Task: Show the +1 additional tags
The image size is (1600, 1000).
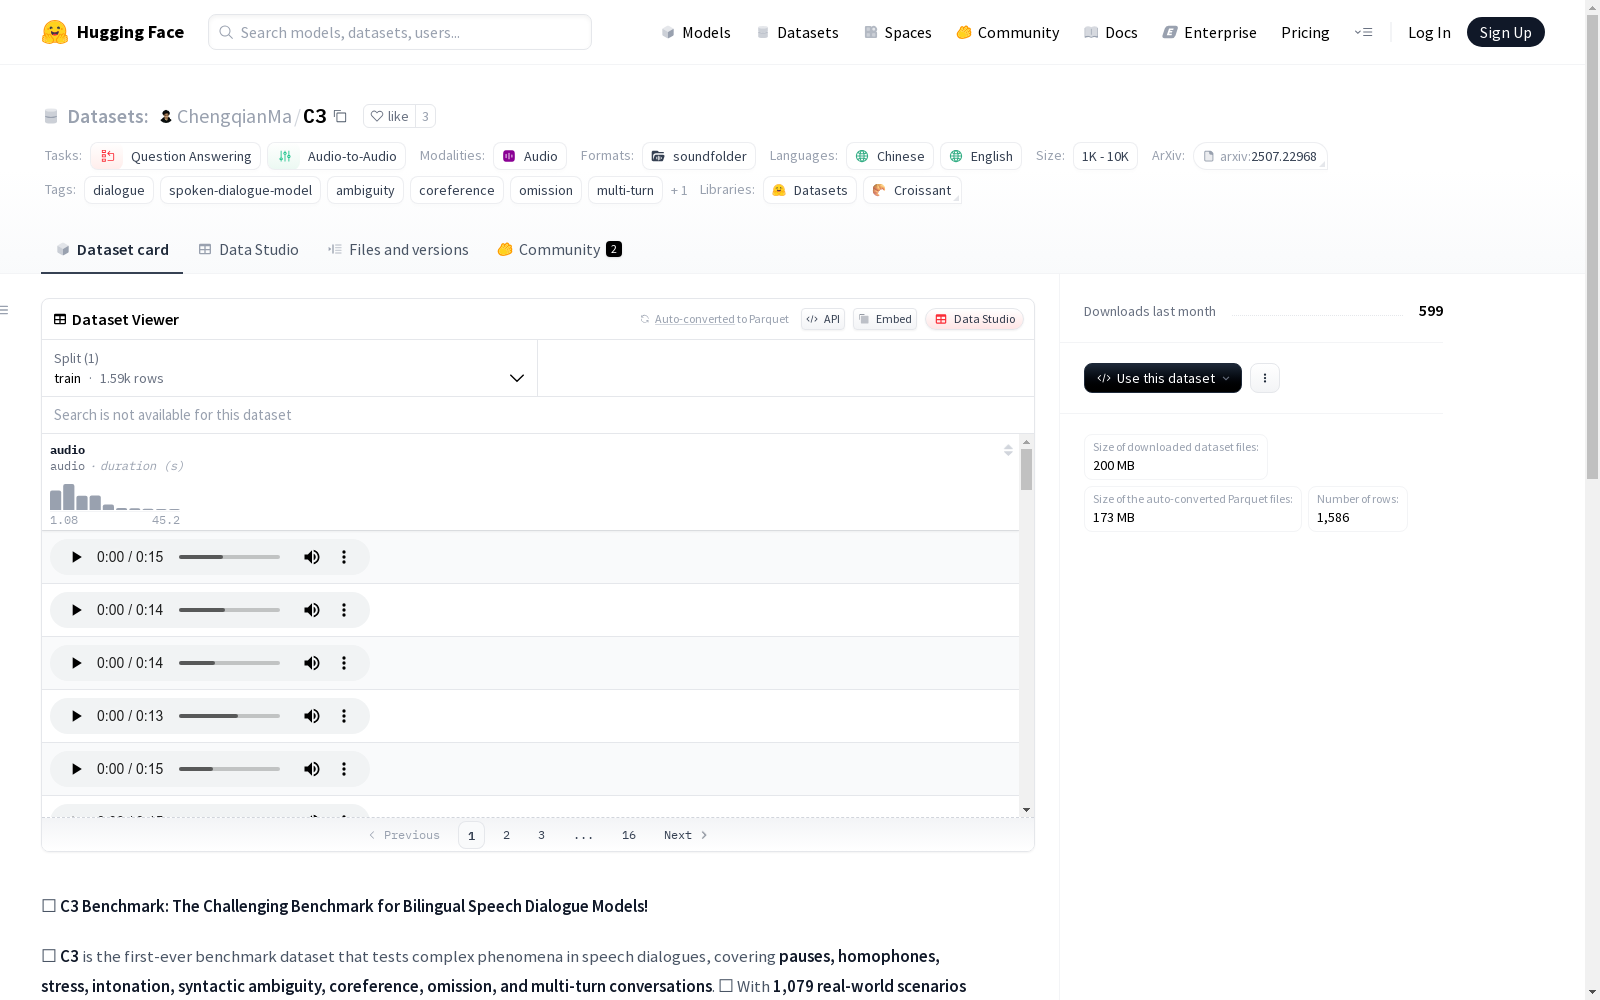Action: pyautogui.click(x=679, y=190)
